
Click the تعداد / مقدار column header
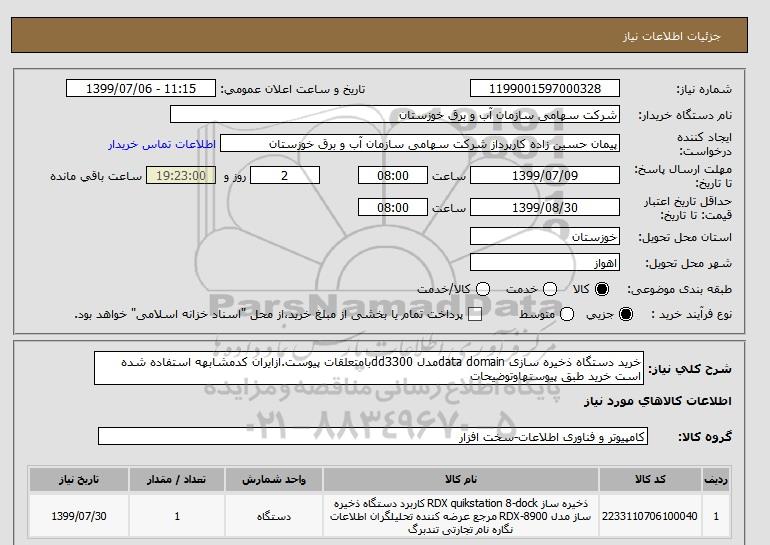coord(177,480)
